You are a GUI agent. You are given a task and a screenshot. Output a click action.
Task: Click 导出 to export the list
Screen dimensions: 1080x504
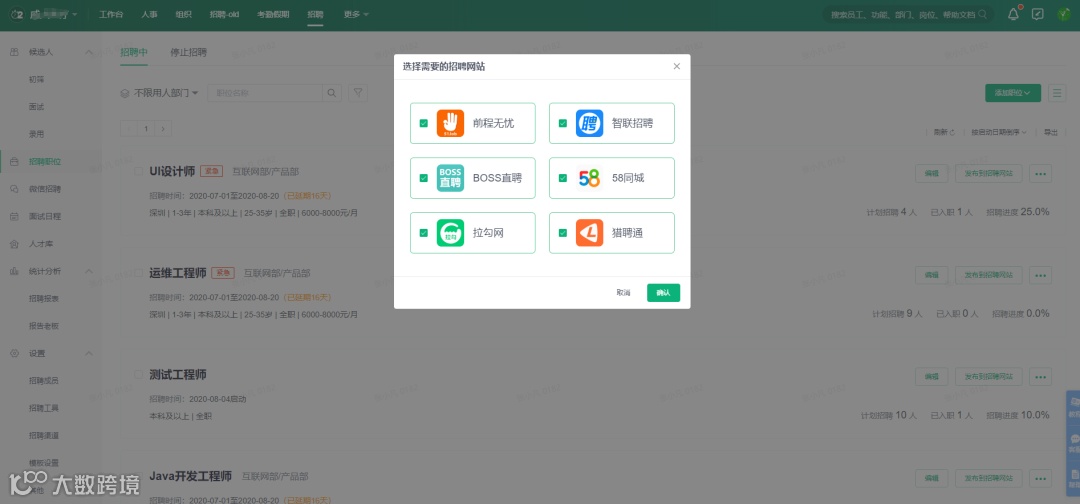pyautogui.click(x=1051, y=132)
